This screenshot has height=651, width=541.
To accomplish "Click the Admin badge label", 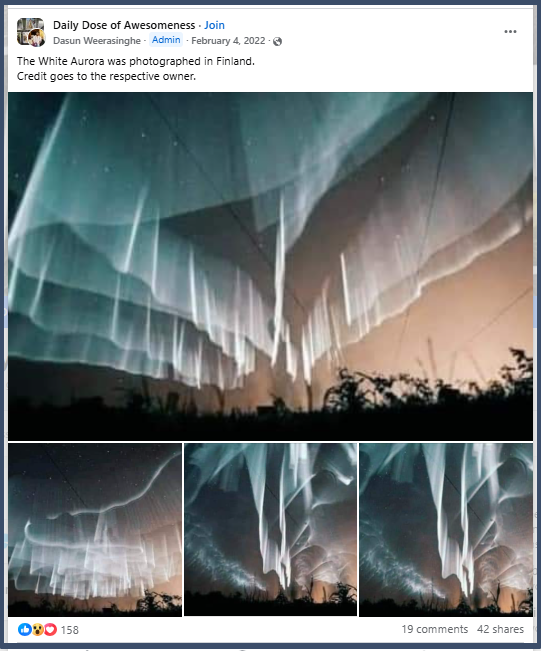I will (166, 40).
